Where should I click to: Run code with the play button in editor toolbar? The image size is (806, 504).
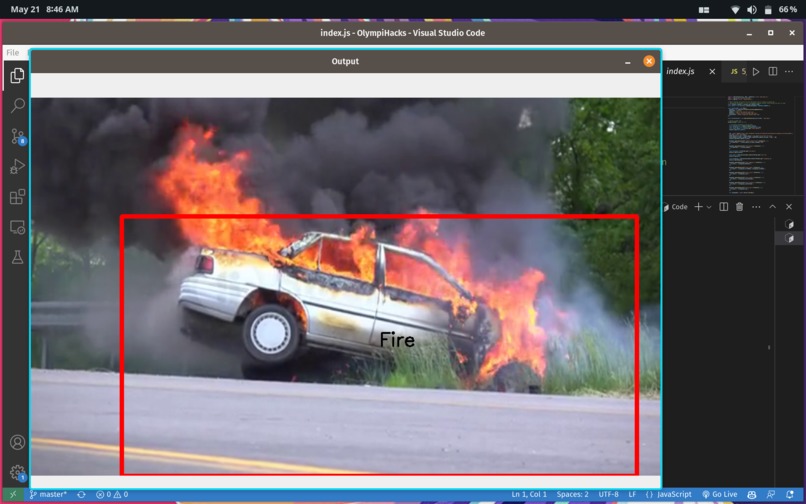(756, 71)
